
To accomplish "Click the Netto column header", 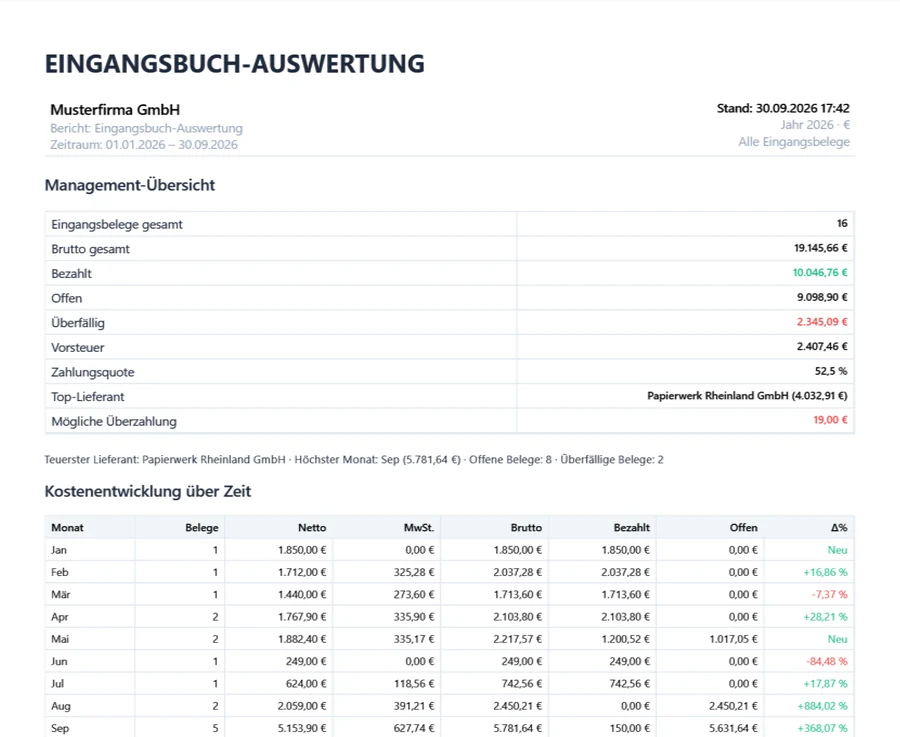I will 312,527.
